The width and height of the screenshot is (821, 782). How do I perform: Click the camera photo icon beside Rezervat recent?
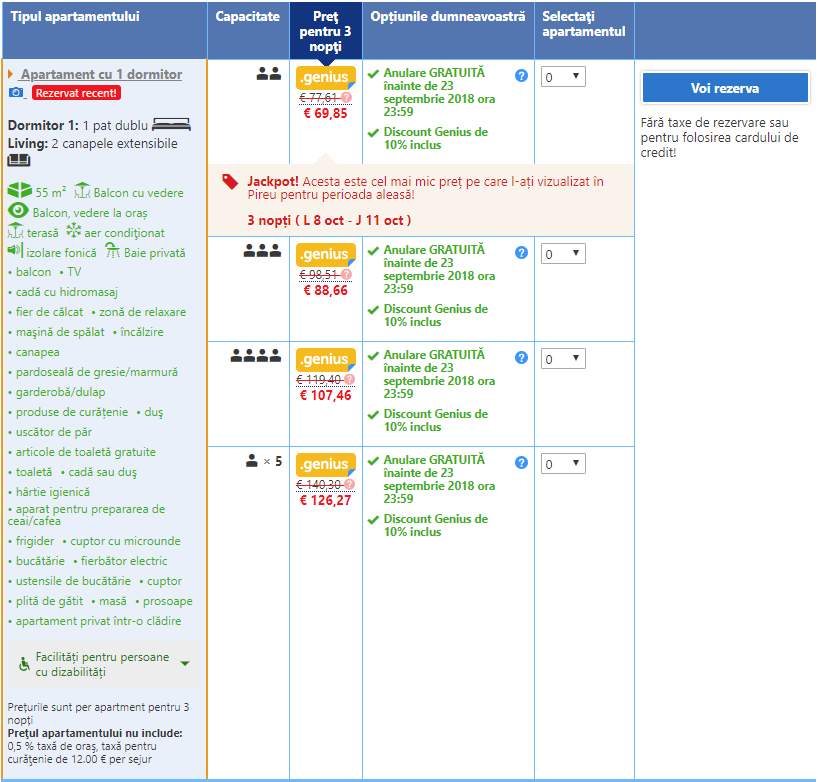tap(17, 93)
